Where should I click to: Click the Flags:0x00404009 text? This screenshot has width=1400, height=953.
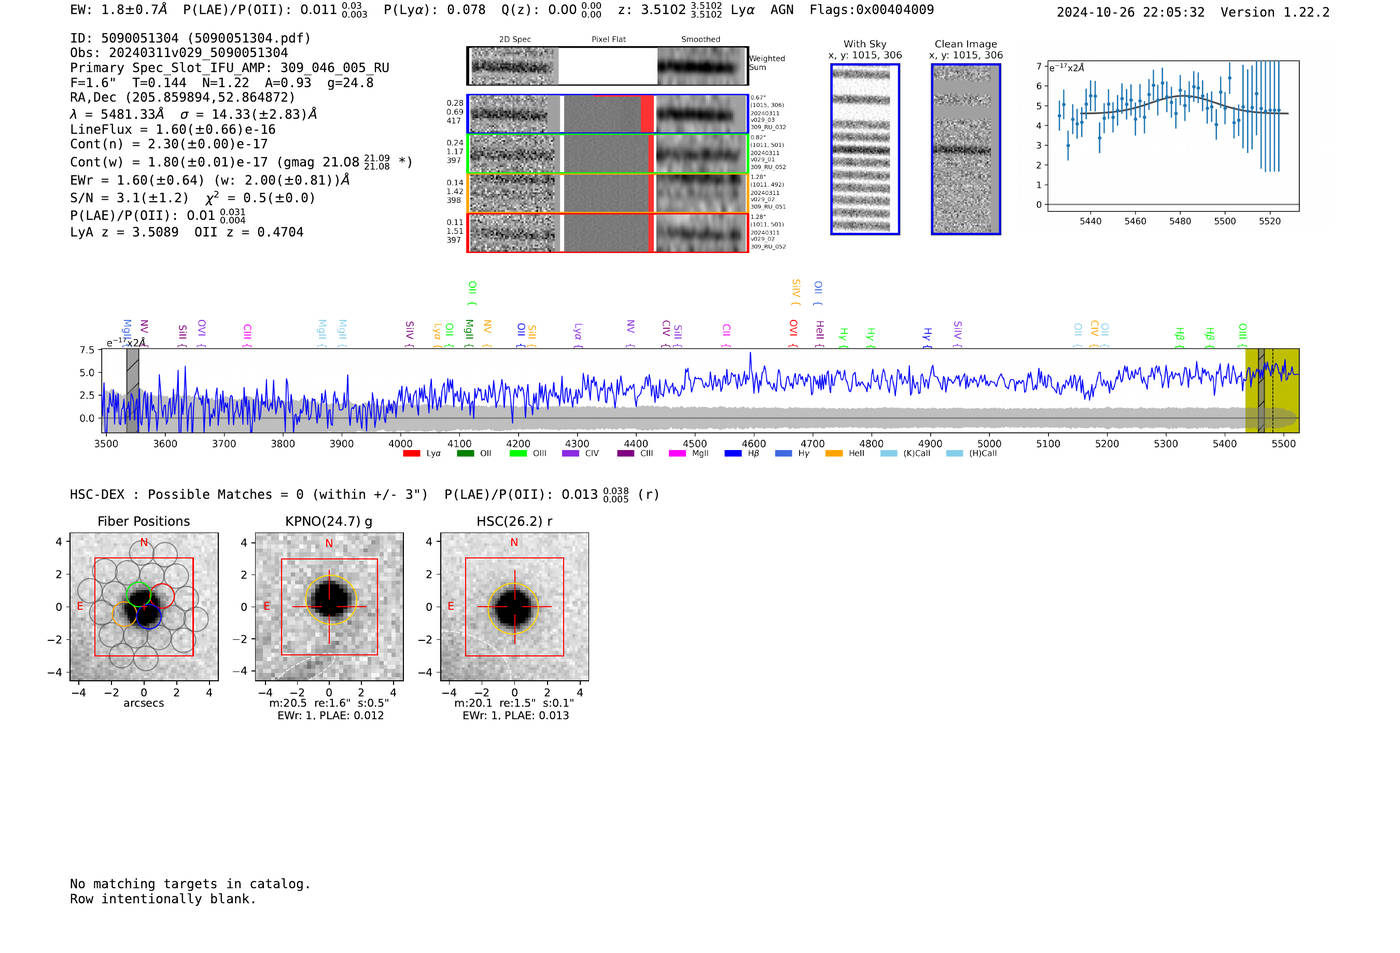872,10
